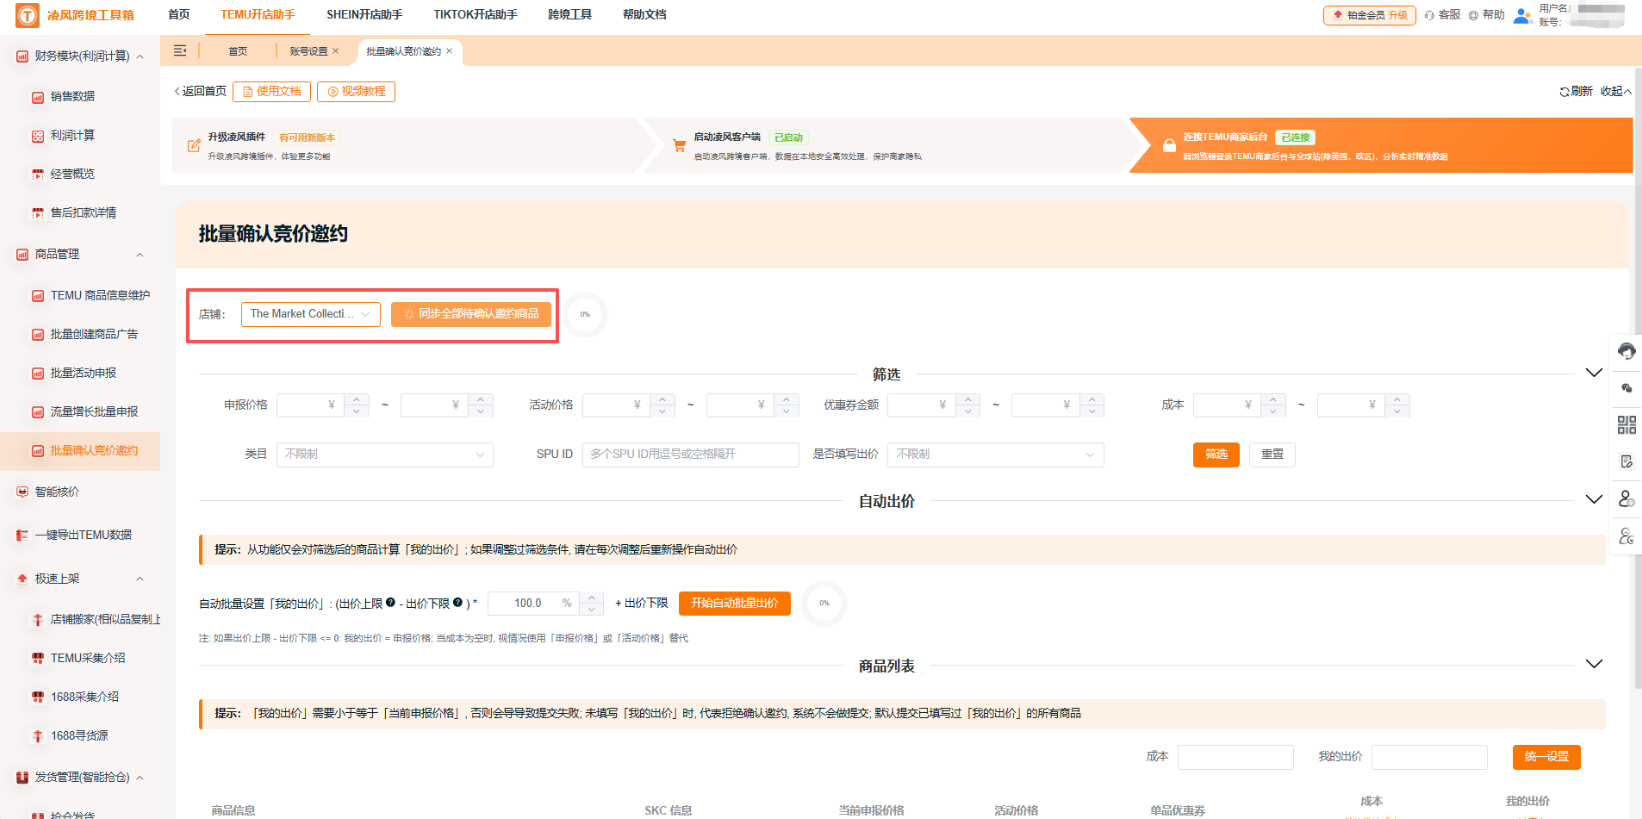Viewport: 1642px width, 819px height.
Task: Click the 利润计算 sidebar icon
Action: pos(38,136)
